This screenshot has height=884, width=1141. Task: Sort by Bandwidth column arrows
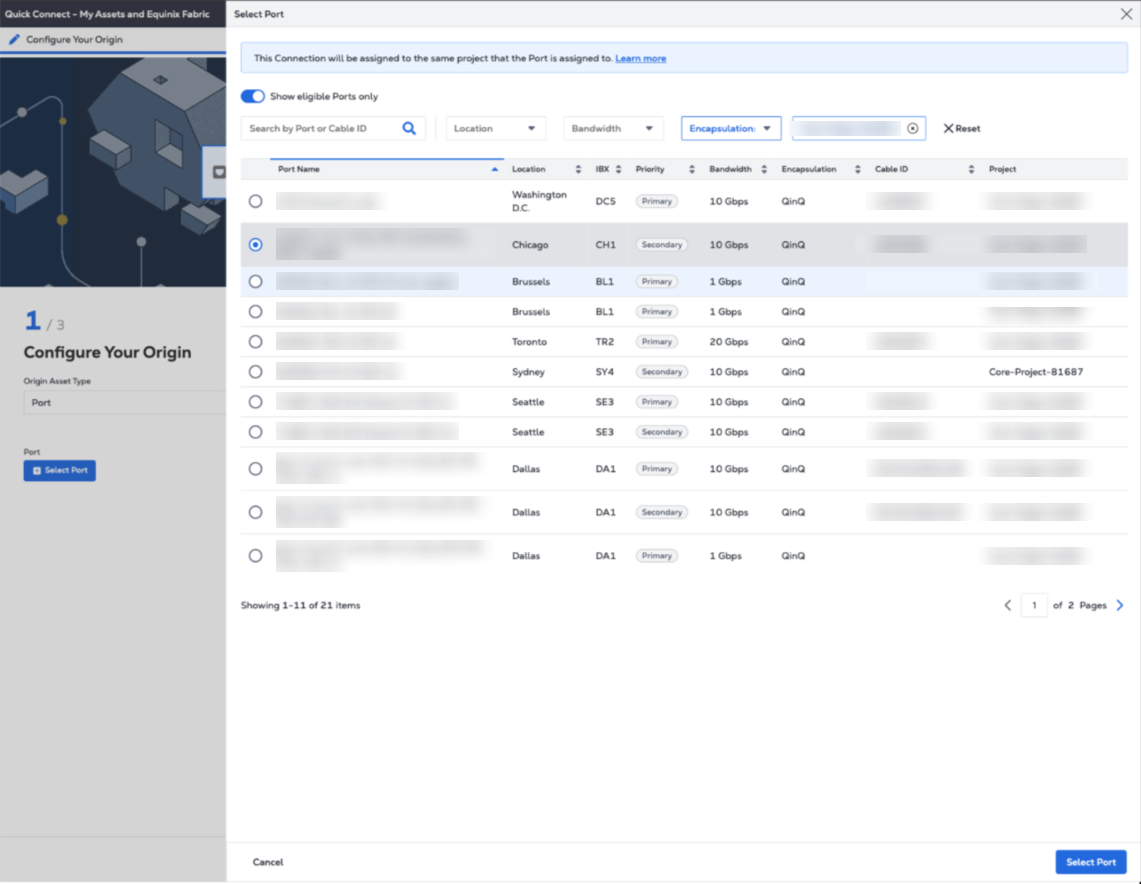coord(764,170)
